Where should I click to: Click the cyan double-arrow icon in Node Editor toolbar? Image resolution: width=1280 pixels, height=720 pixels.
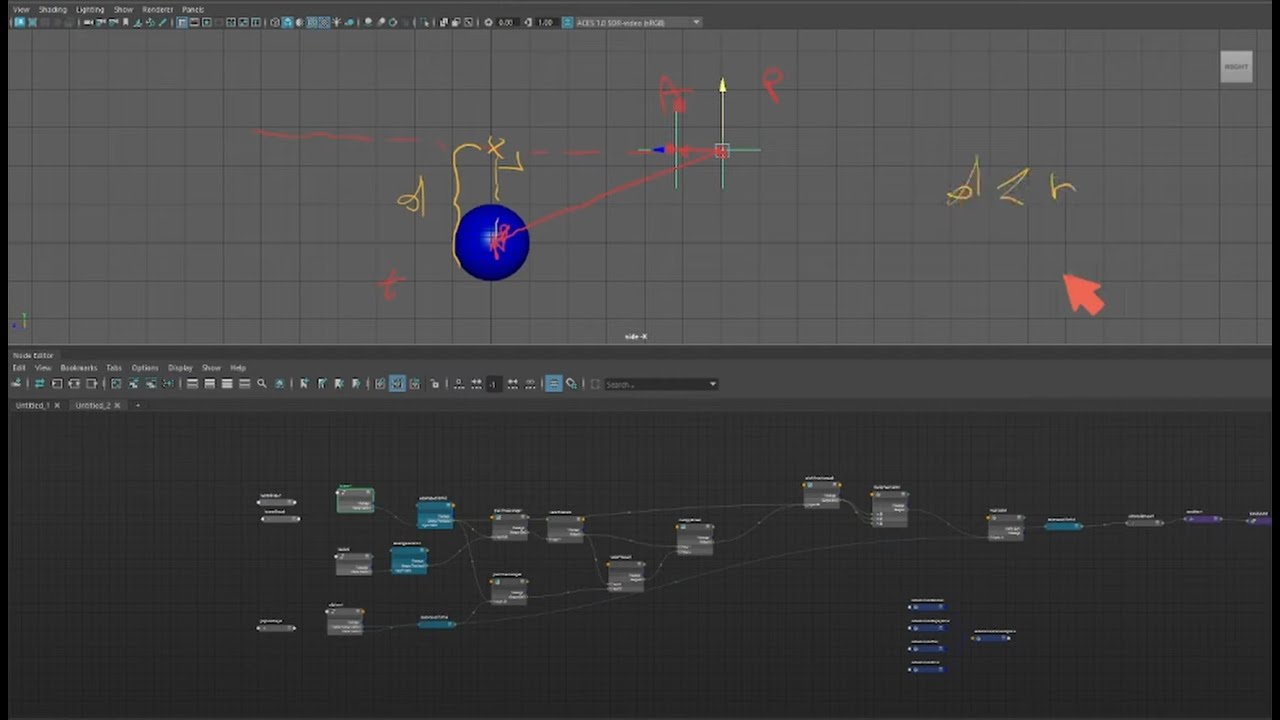(39, 383)
